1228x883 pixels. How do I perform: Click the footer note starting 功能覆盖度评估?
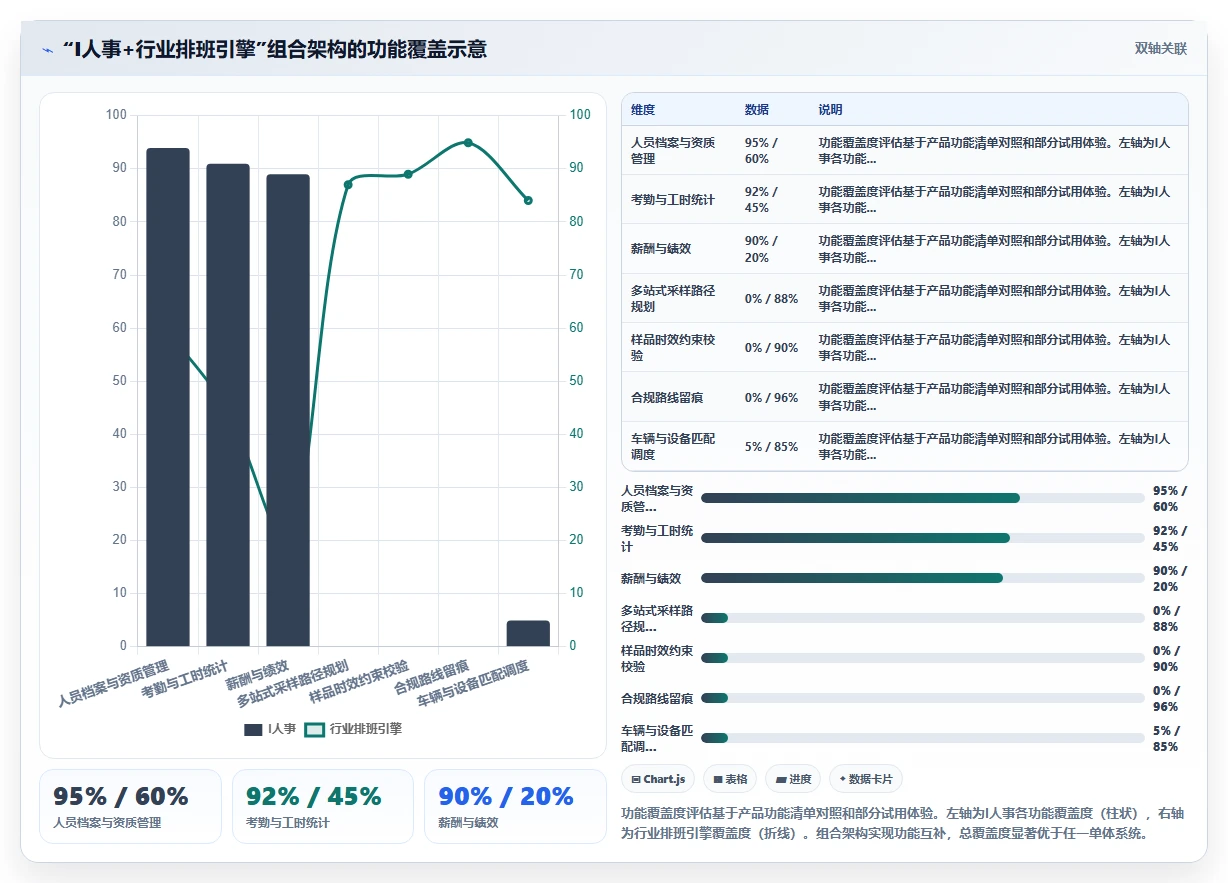tap(903, 822)
